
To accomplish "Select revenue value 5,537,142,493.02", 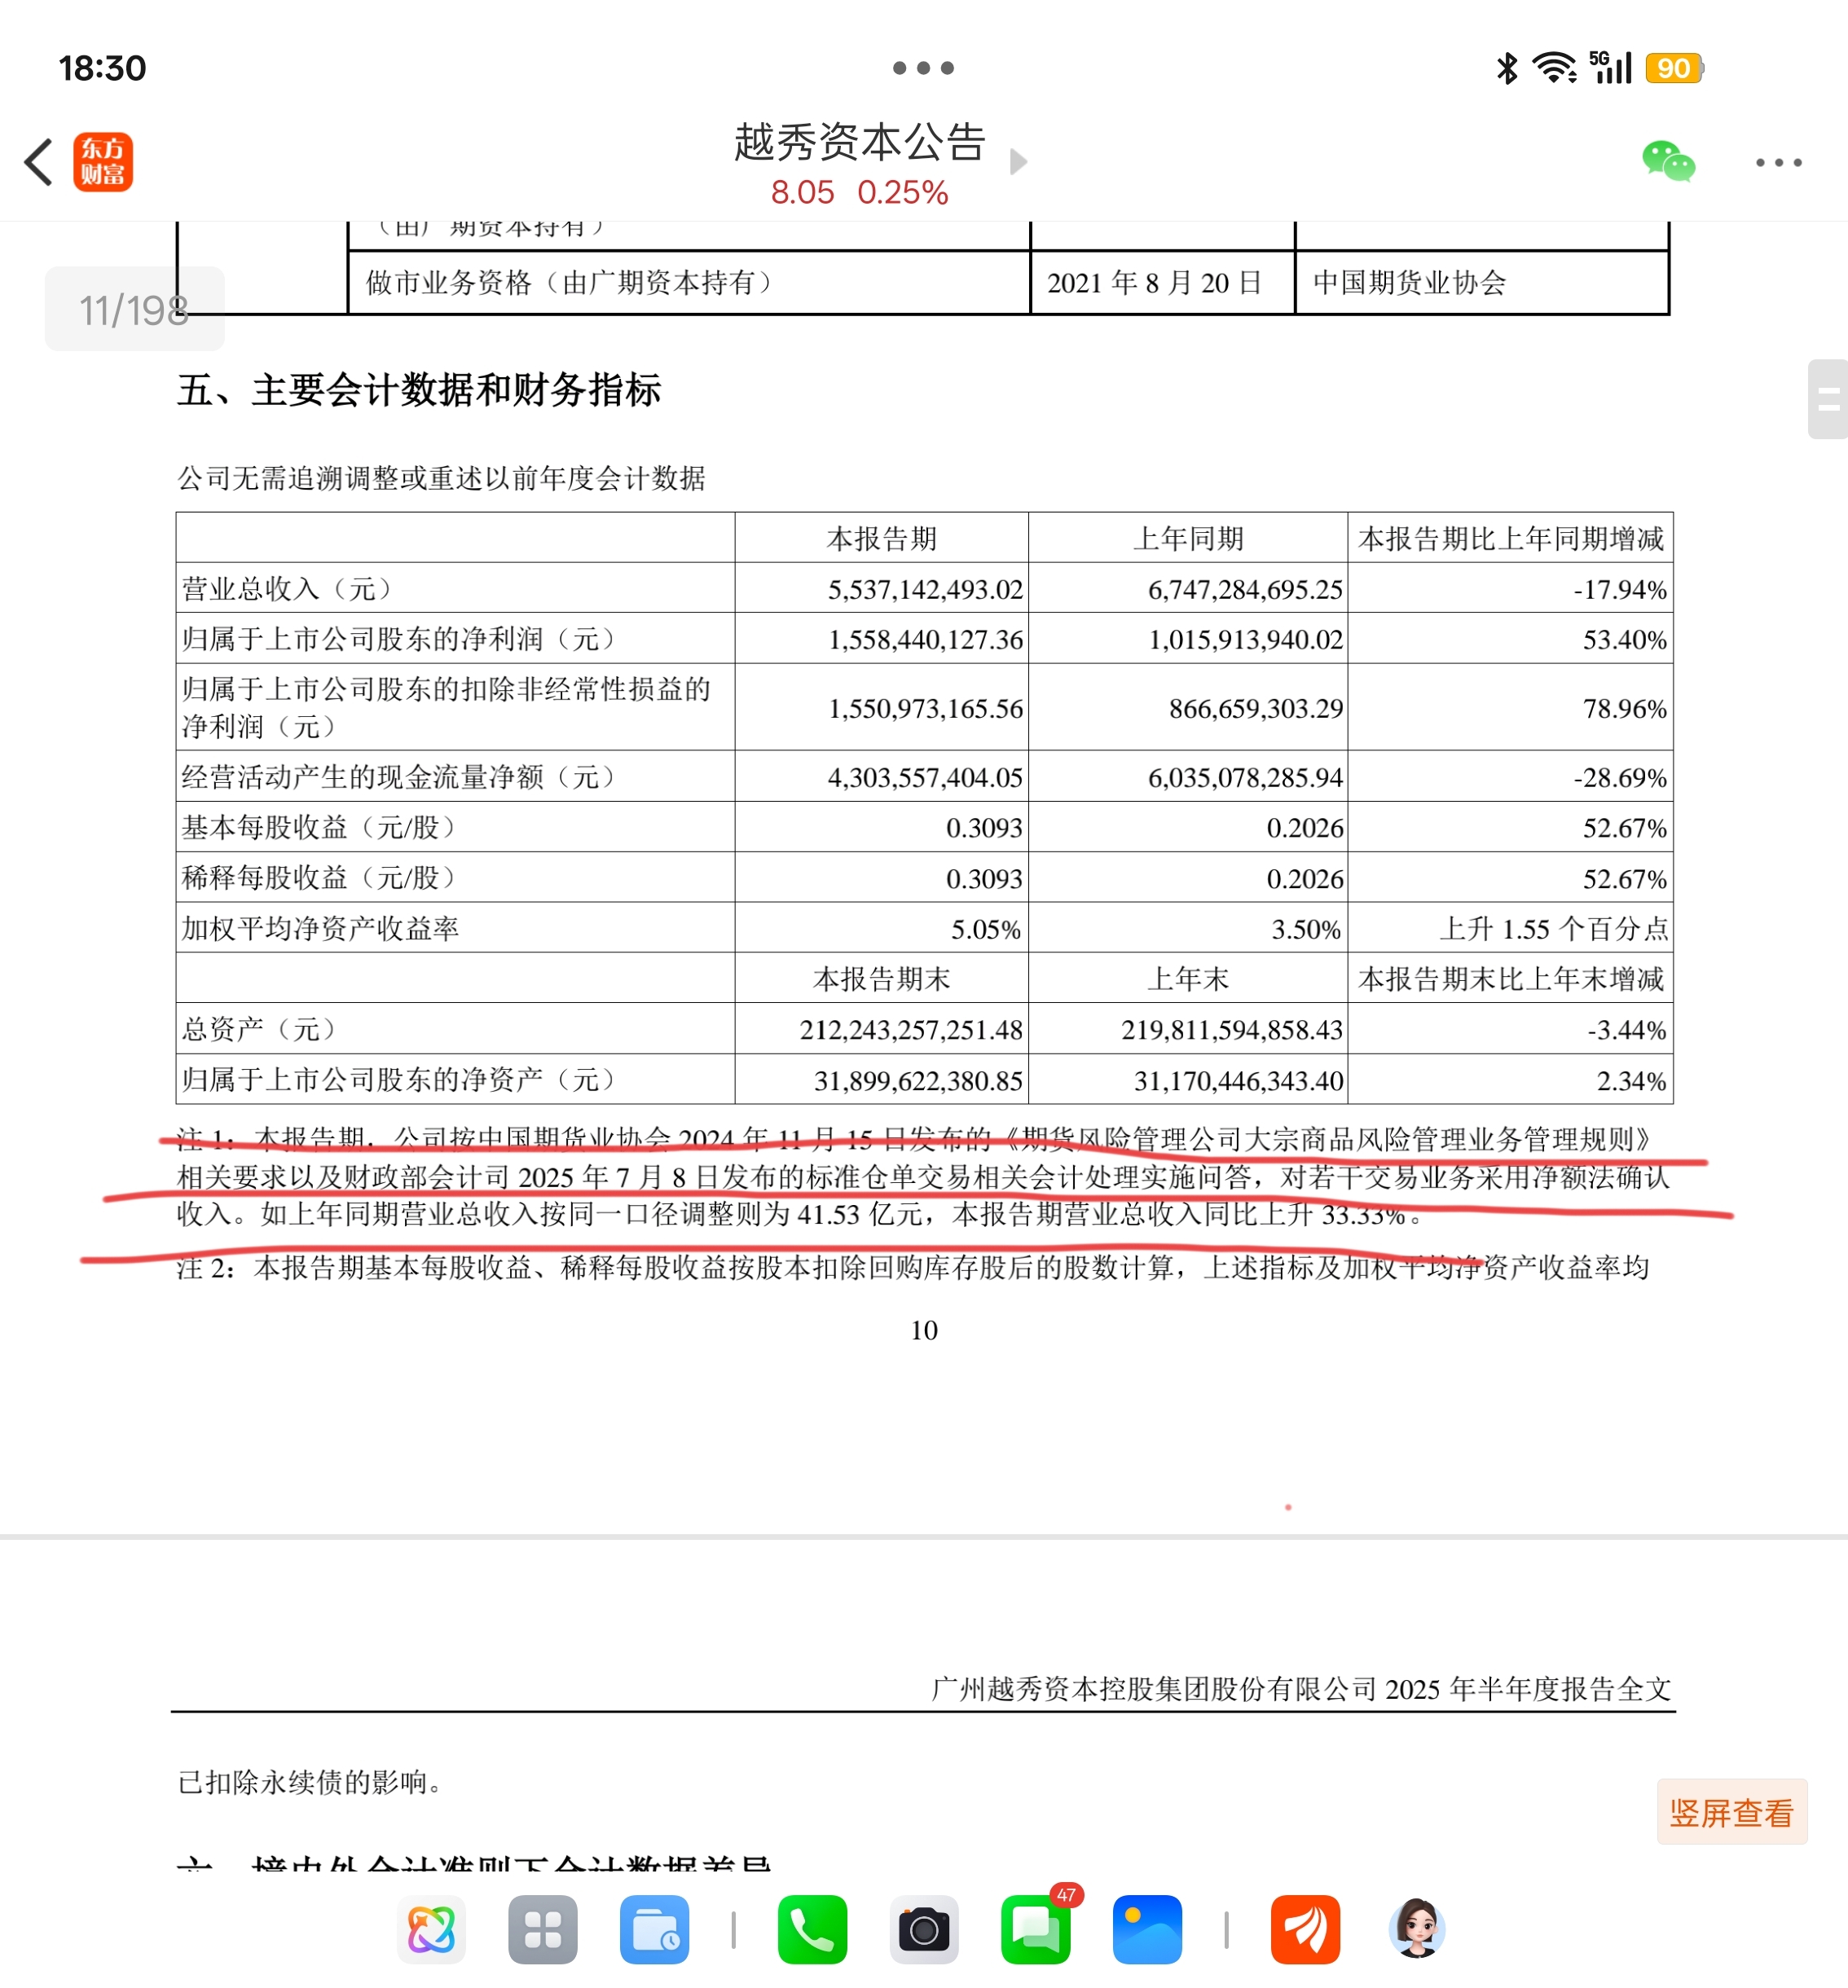I will (x=925, y=589).
